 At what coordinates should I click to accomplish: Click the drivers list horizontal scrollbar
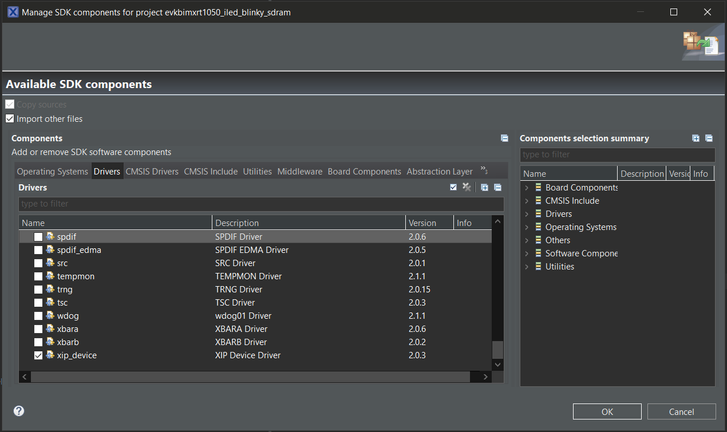pyautogui.click(x=250, y=377)
